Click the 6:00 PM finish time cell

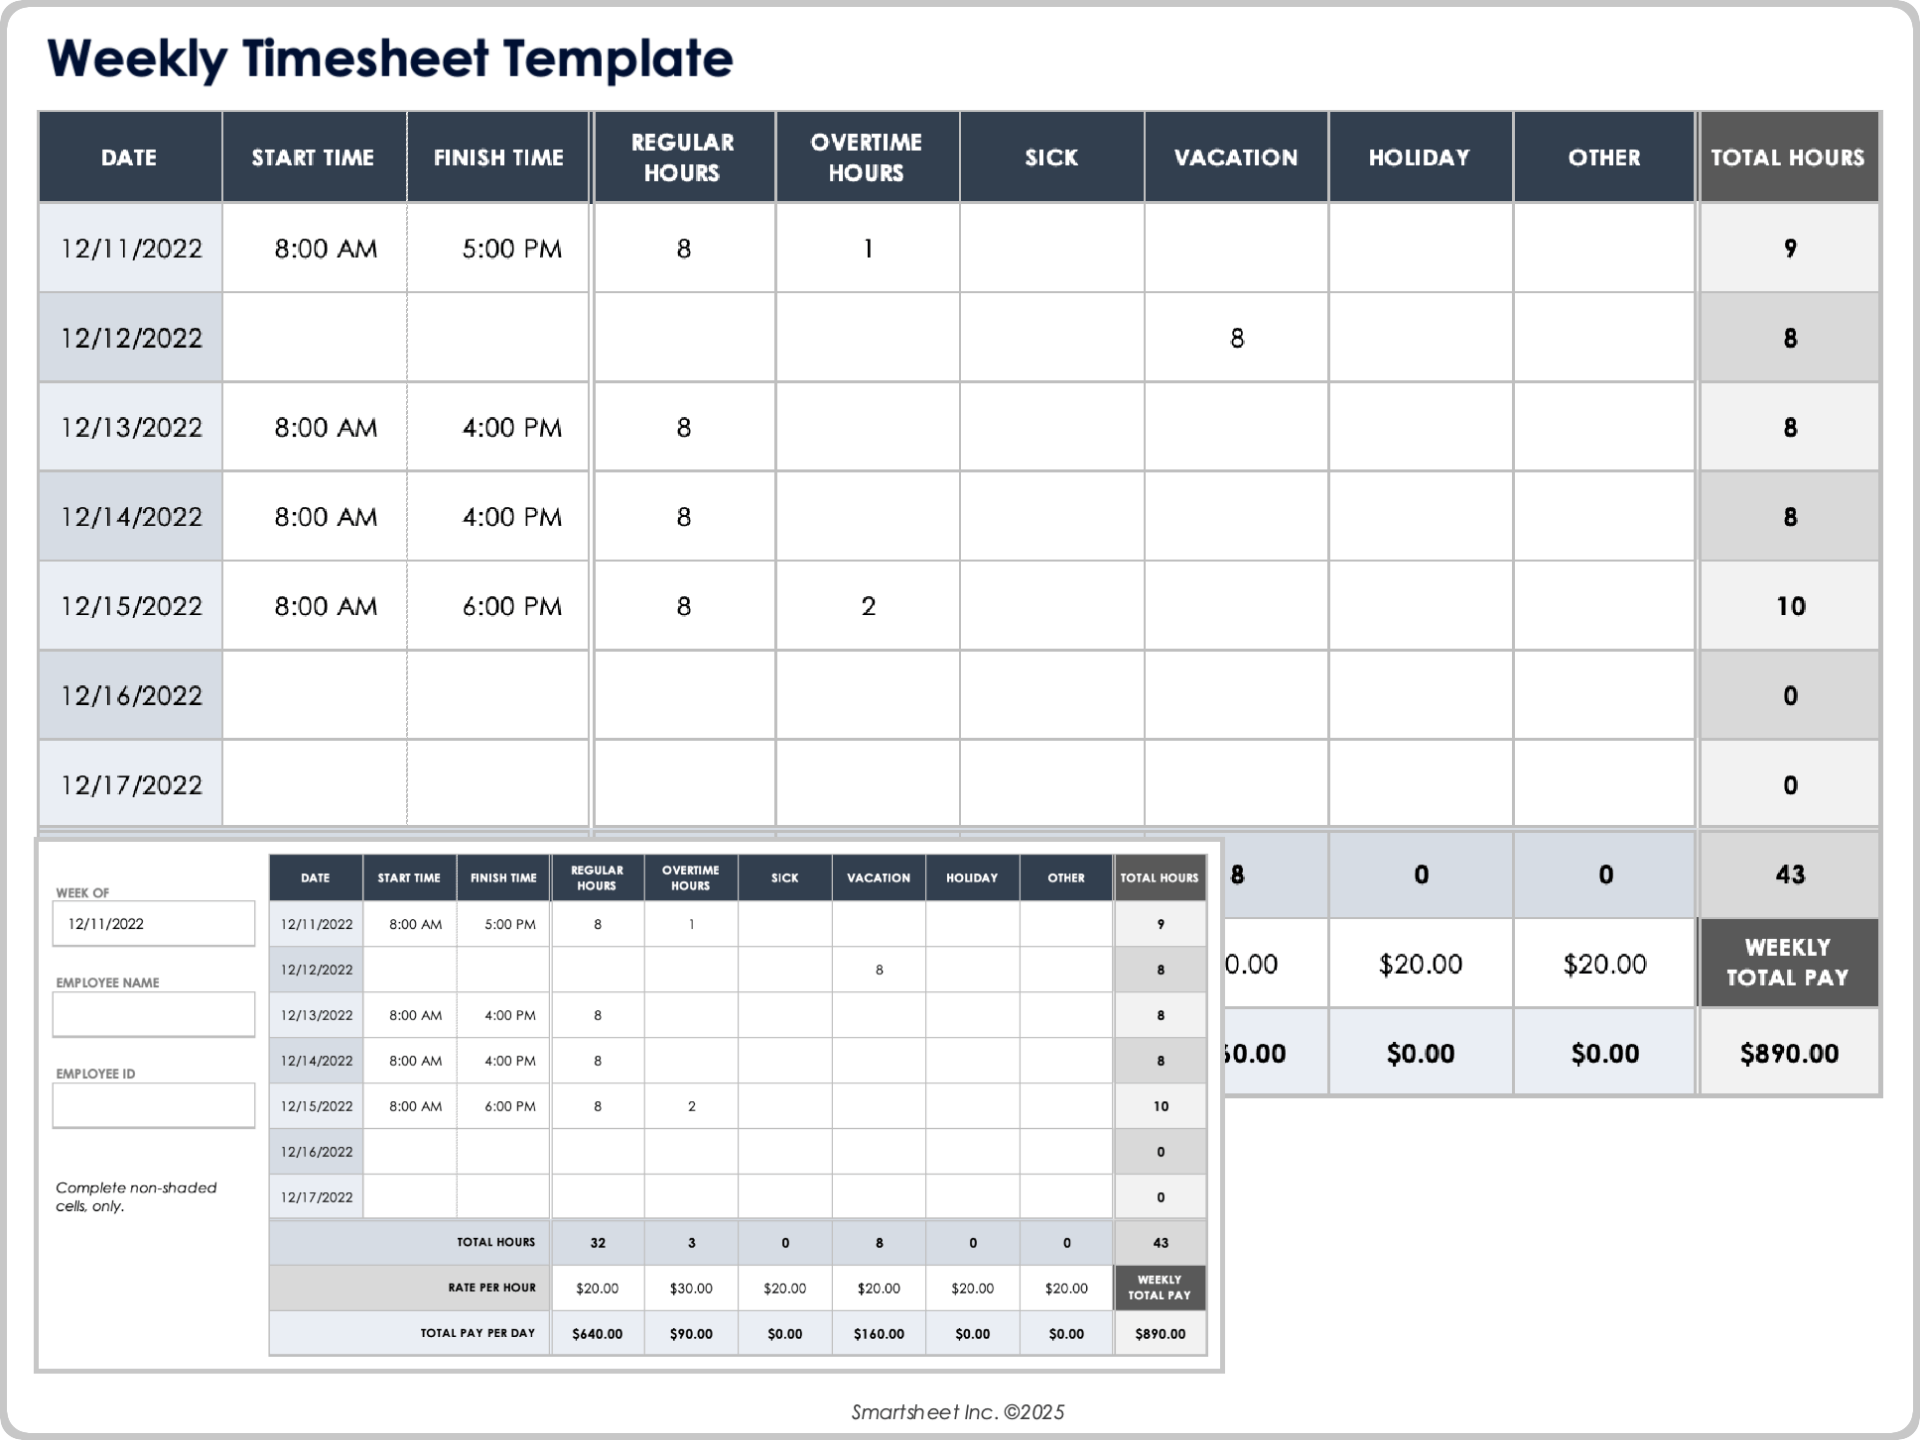[x=513, y=606]
